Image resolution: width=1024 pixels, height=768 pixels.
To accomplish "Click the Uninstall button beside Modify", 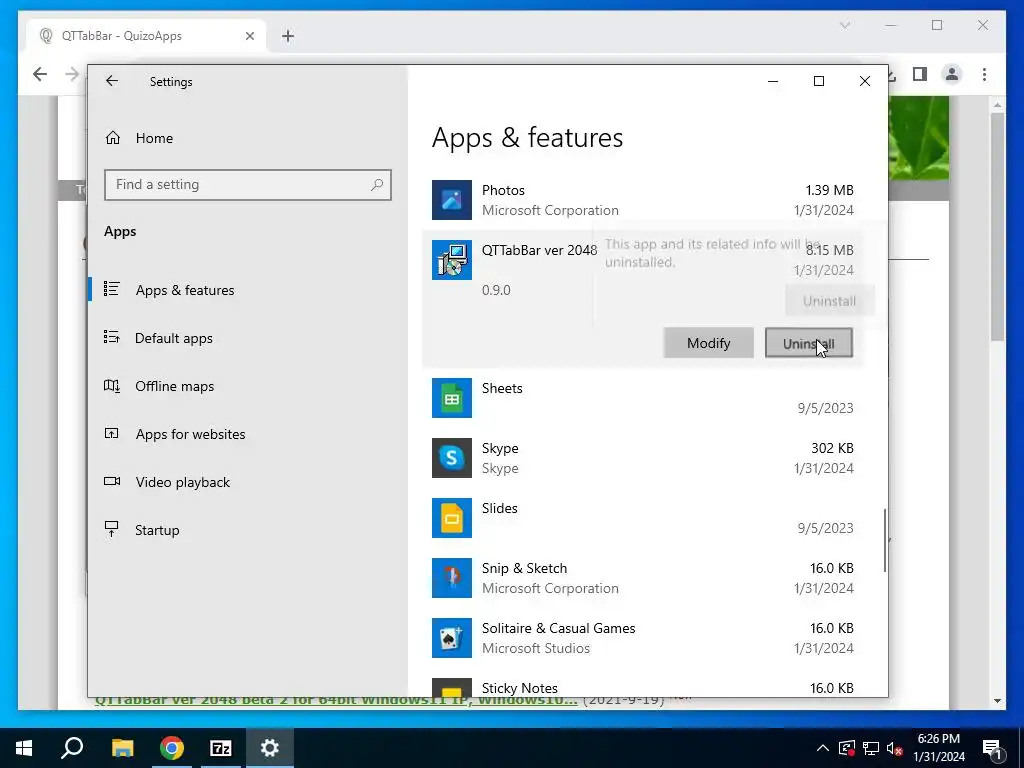I will [808, 343].
